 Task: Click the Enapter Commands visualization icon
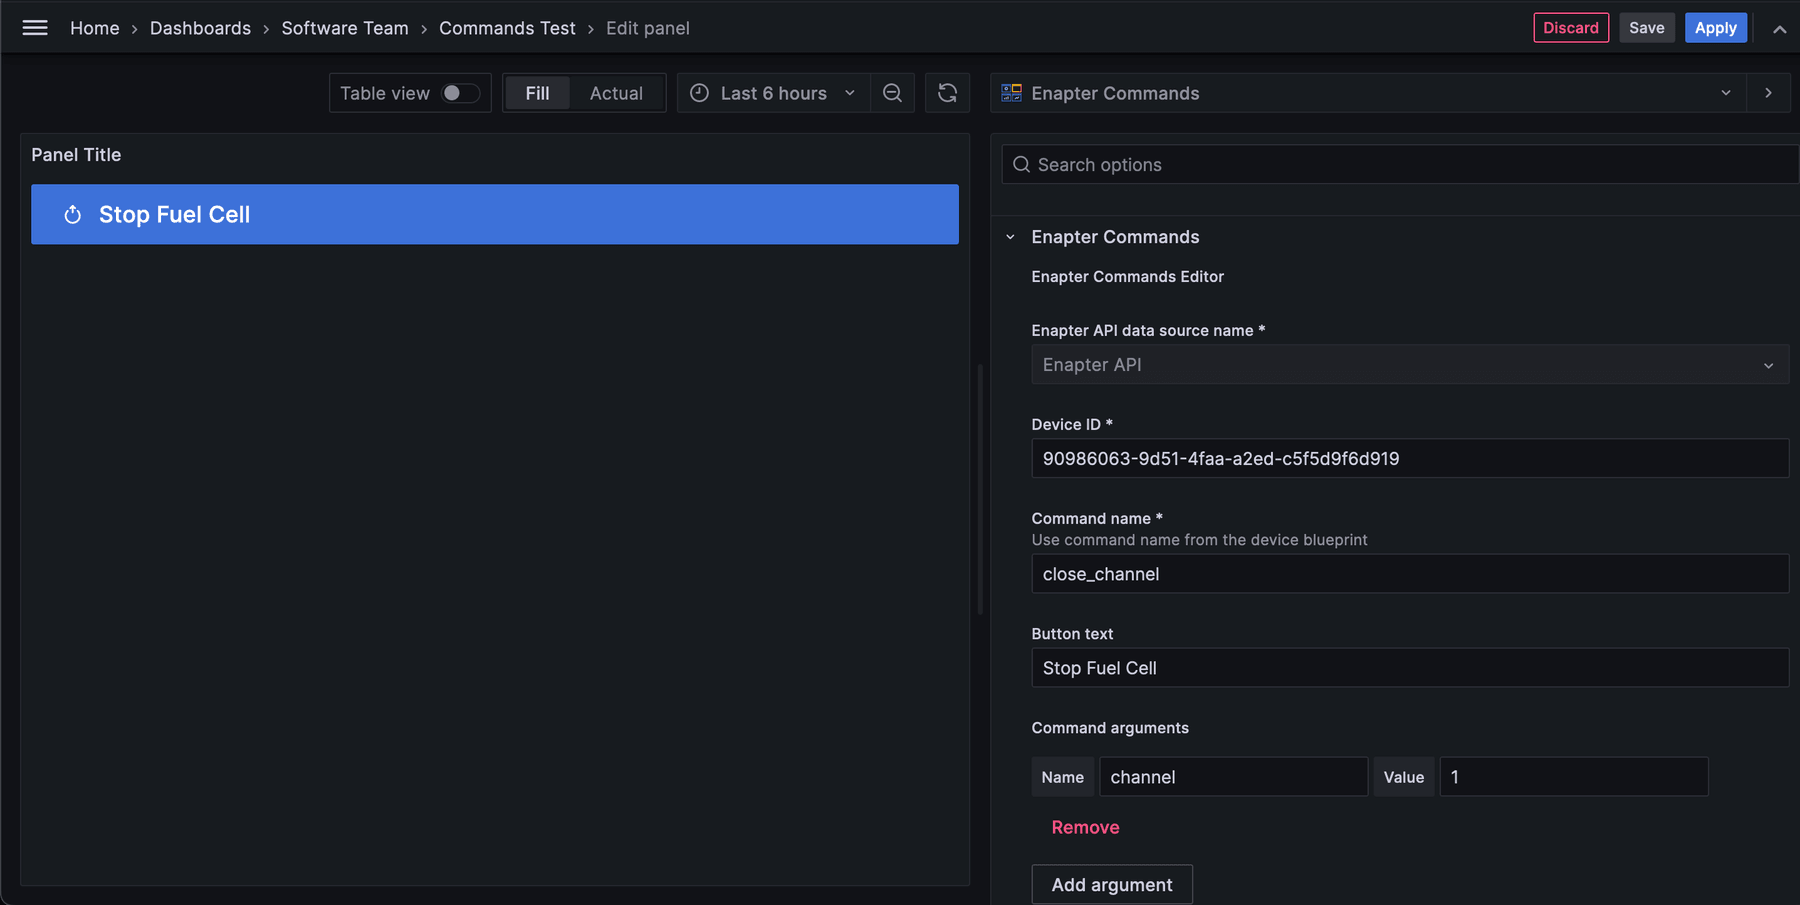(x=1010, y=92)
